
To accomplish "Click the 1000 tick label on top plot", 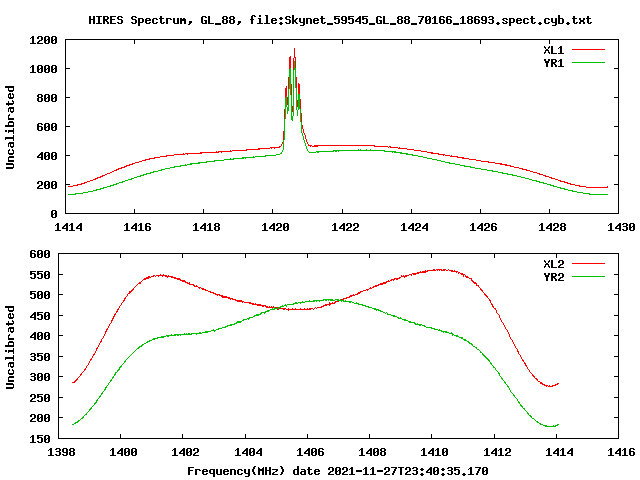I will pyautogui.click(x=43, y=69).
